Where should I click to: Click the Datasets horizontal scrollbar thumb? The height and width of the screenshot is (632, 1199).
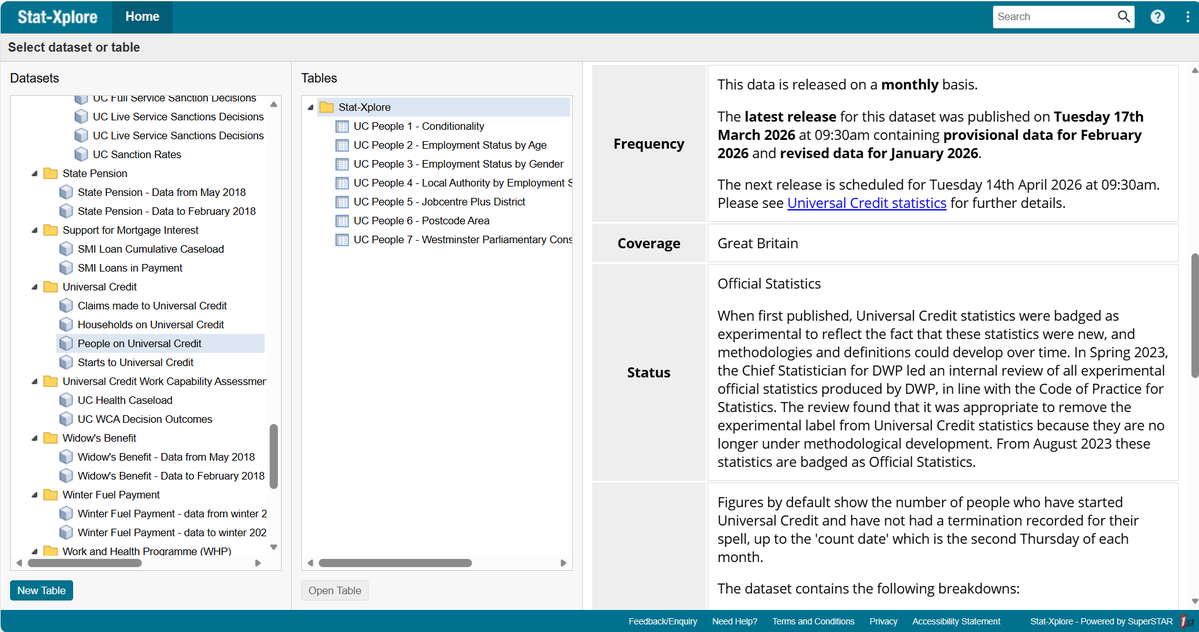pyautogui.click(x=84, y=563)
